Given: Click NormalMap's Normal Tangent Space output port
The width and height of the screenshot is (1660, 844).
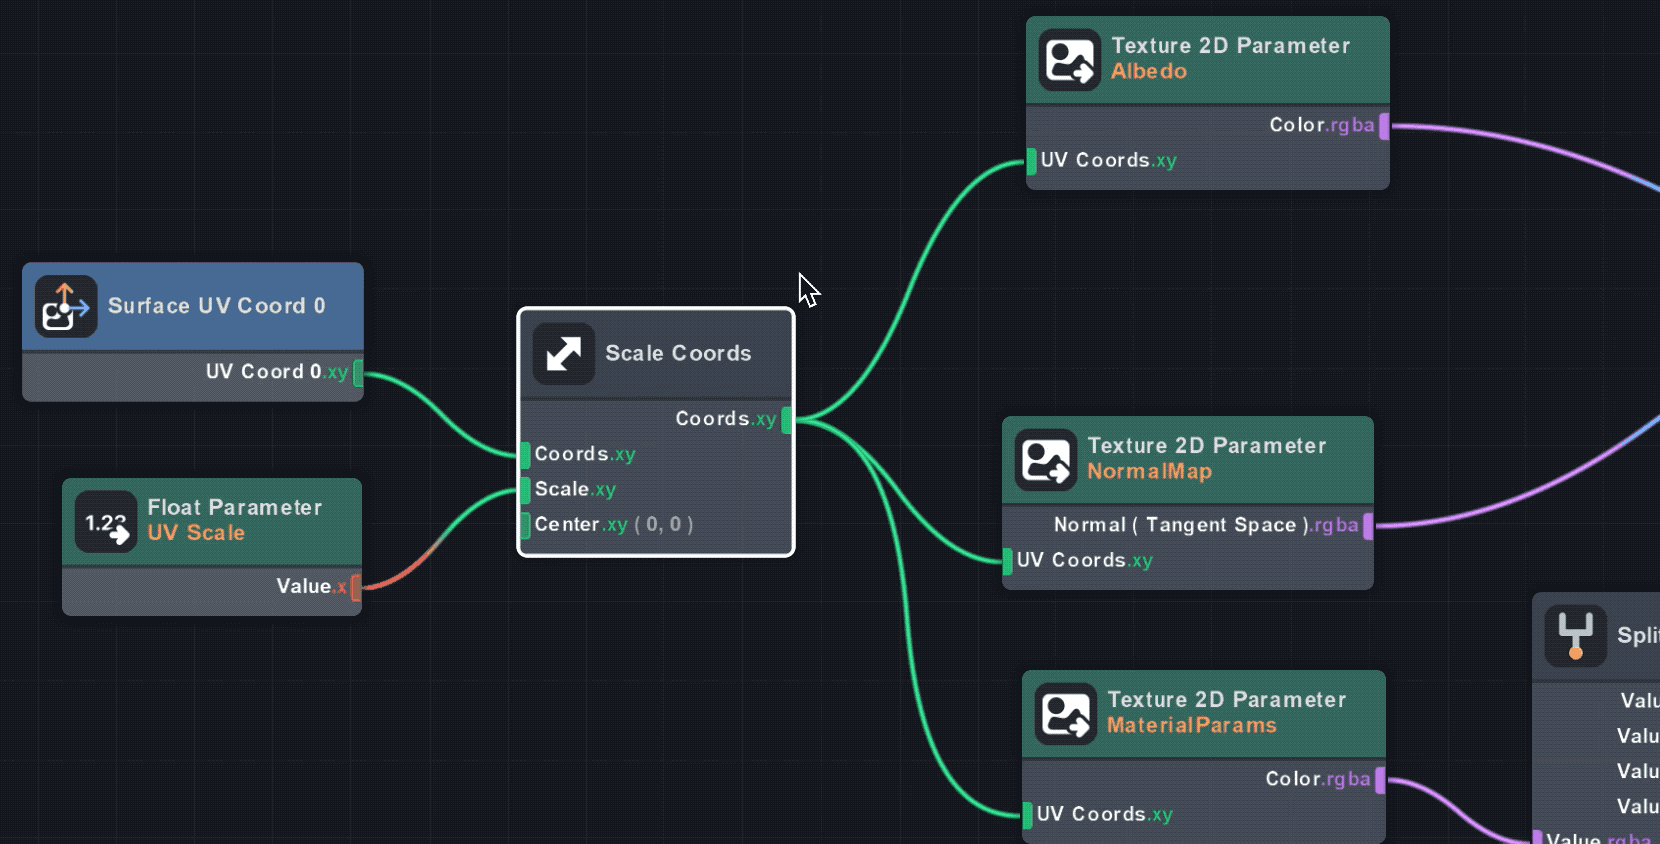Looking at the screenshot, I should pos(1368,526).
